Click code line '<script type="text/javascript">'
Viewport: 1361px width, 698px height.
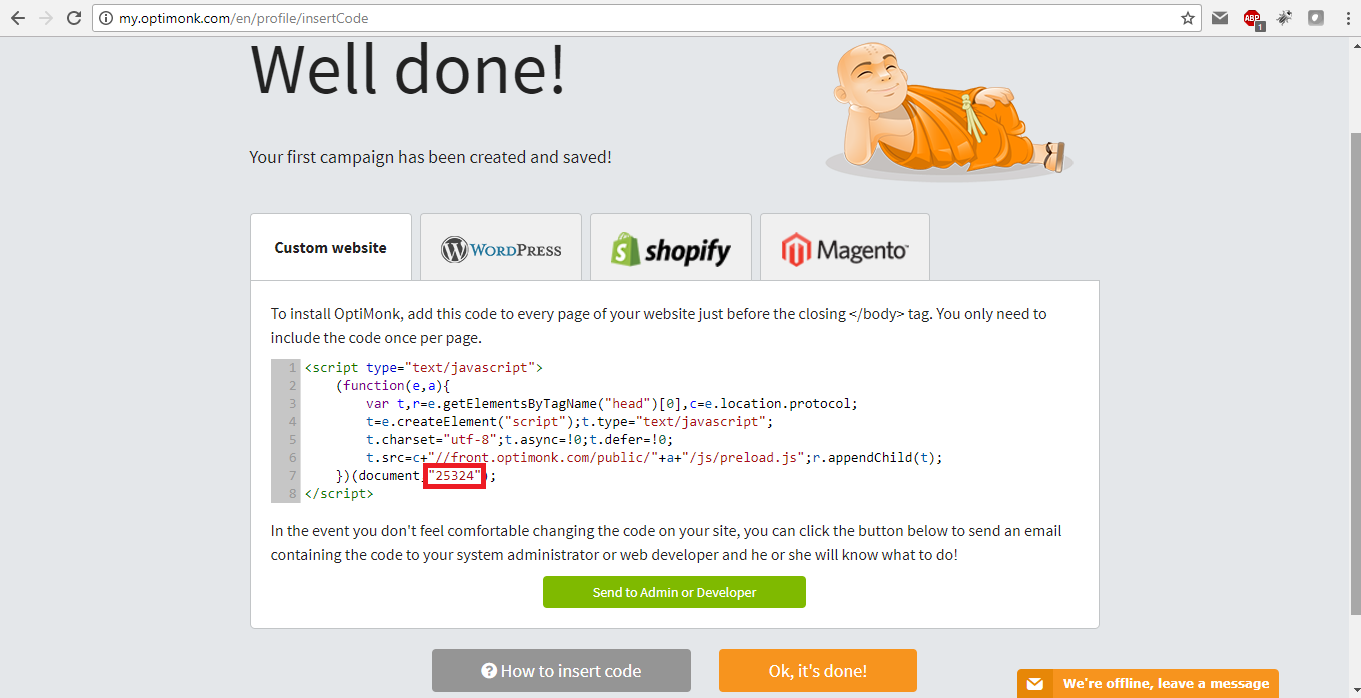point(424,368)
